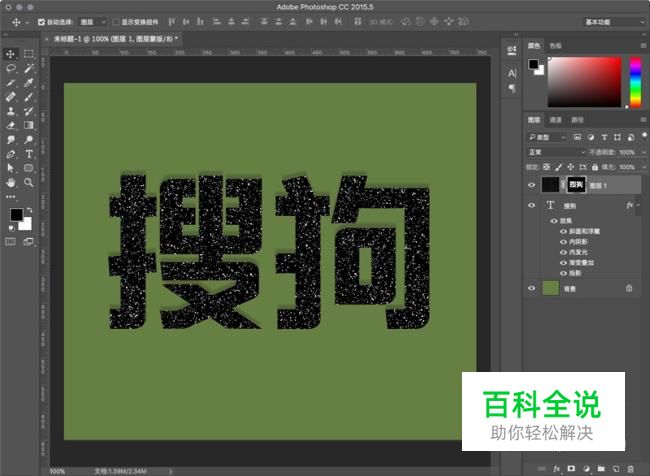
Task: Change screen mode at toolbox bottom
Action: [29, 241]
